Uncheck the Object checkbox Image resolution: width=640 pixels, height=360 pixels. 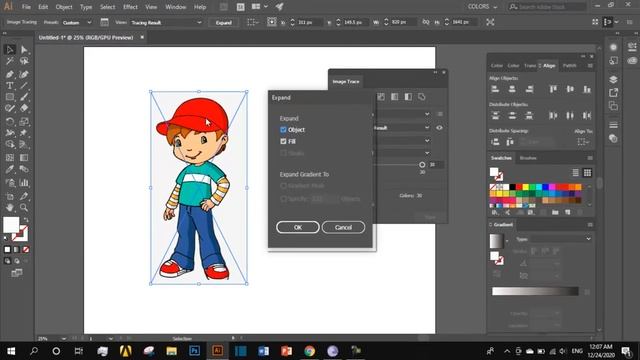pyautogui.click(x=283, y=130)
